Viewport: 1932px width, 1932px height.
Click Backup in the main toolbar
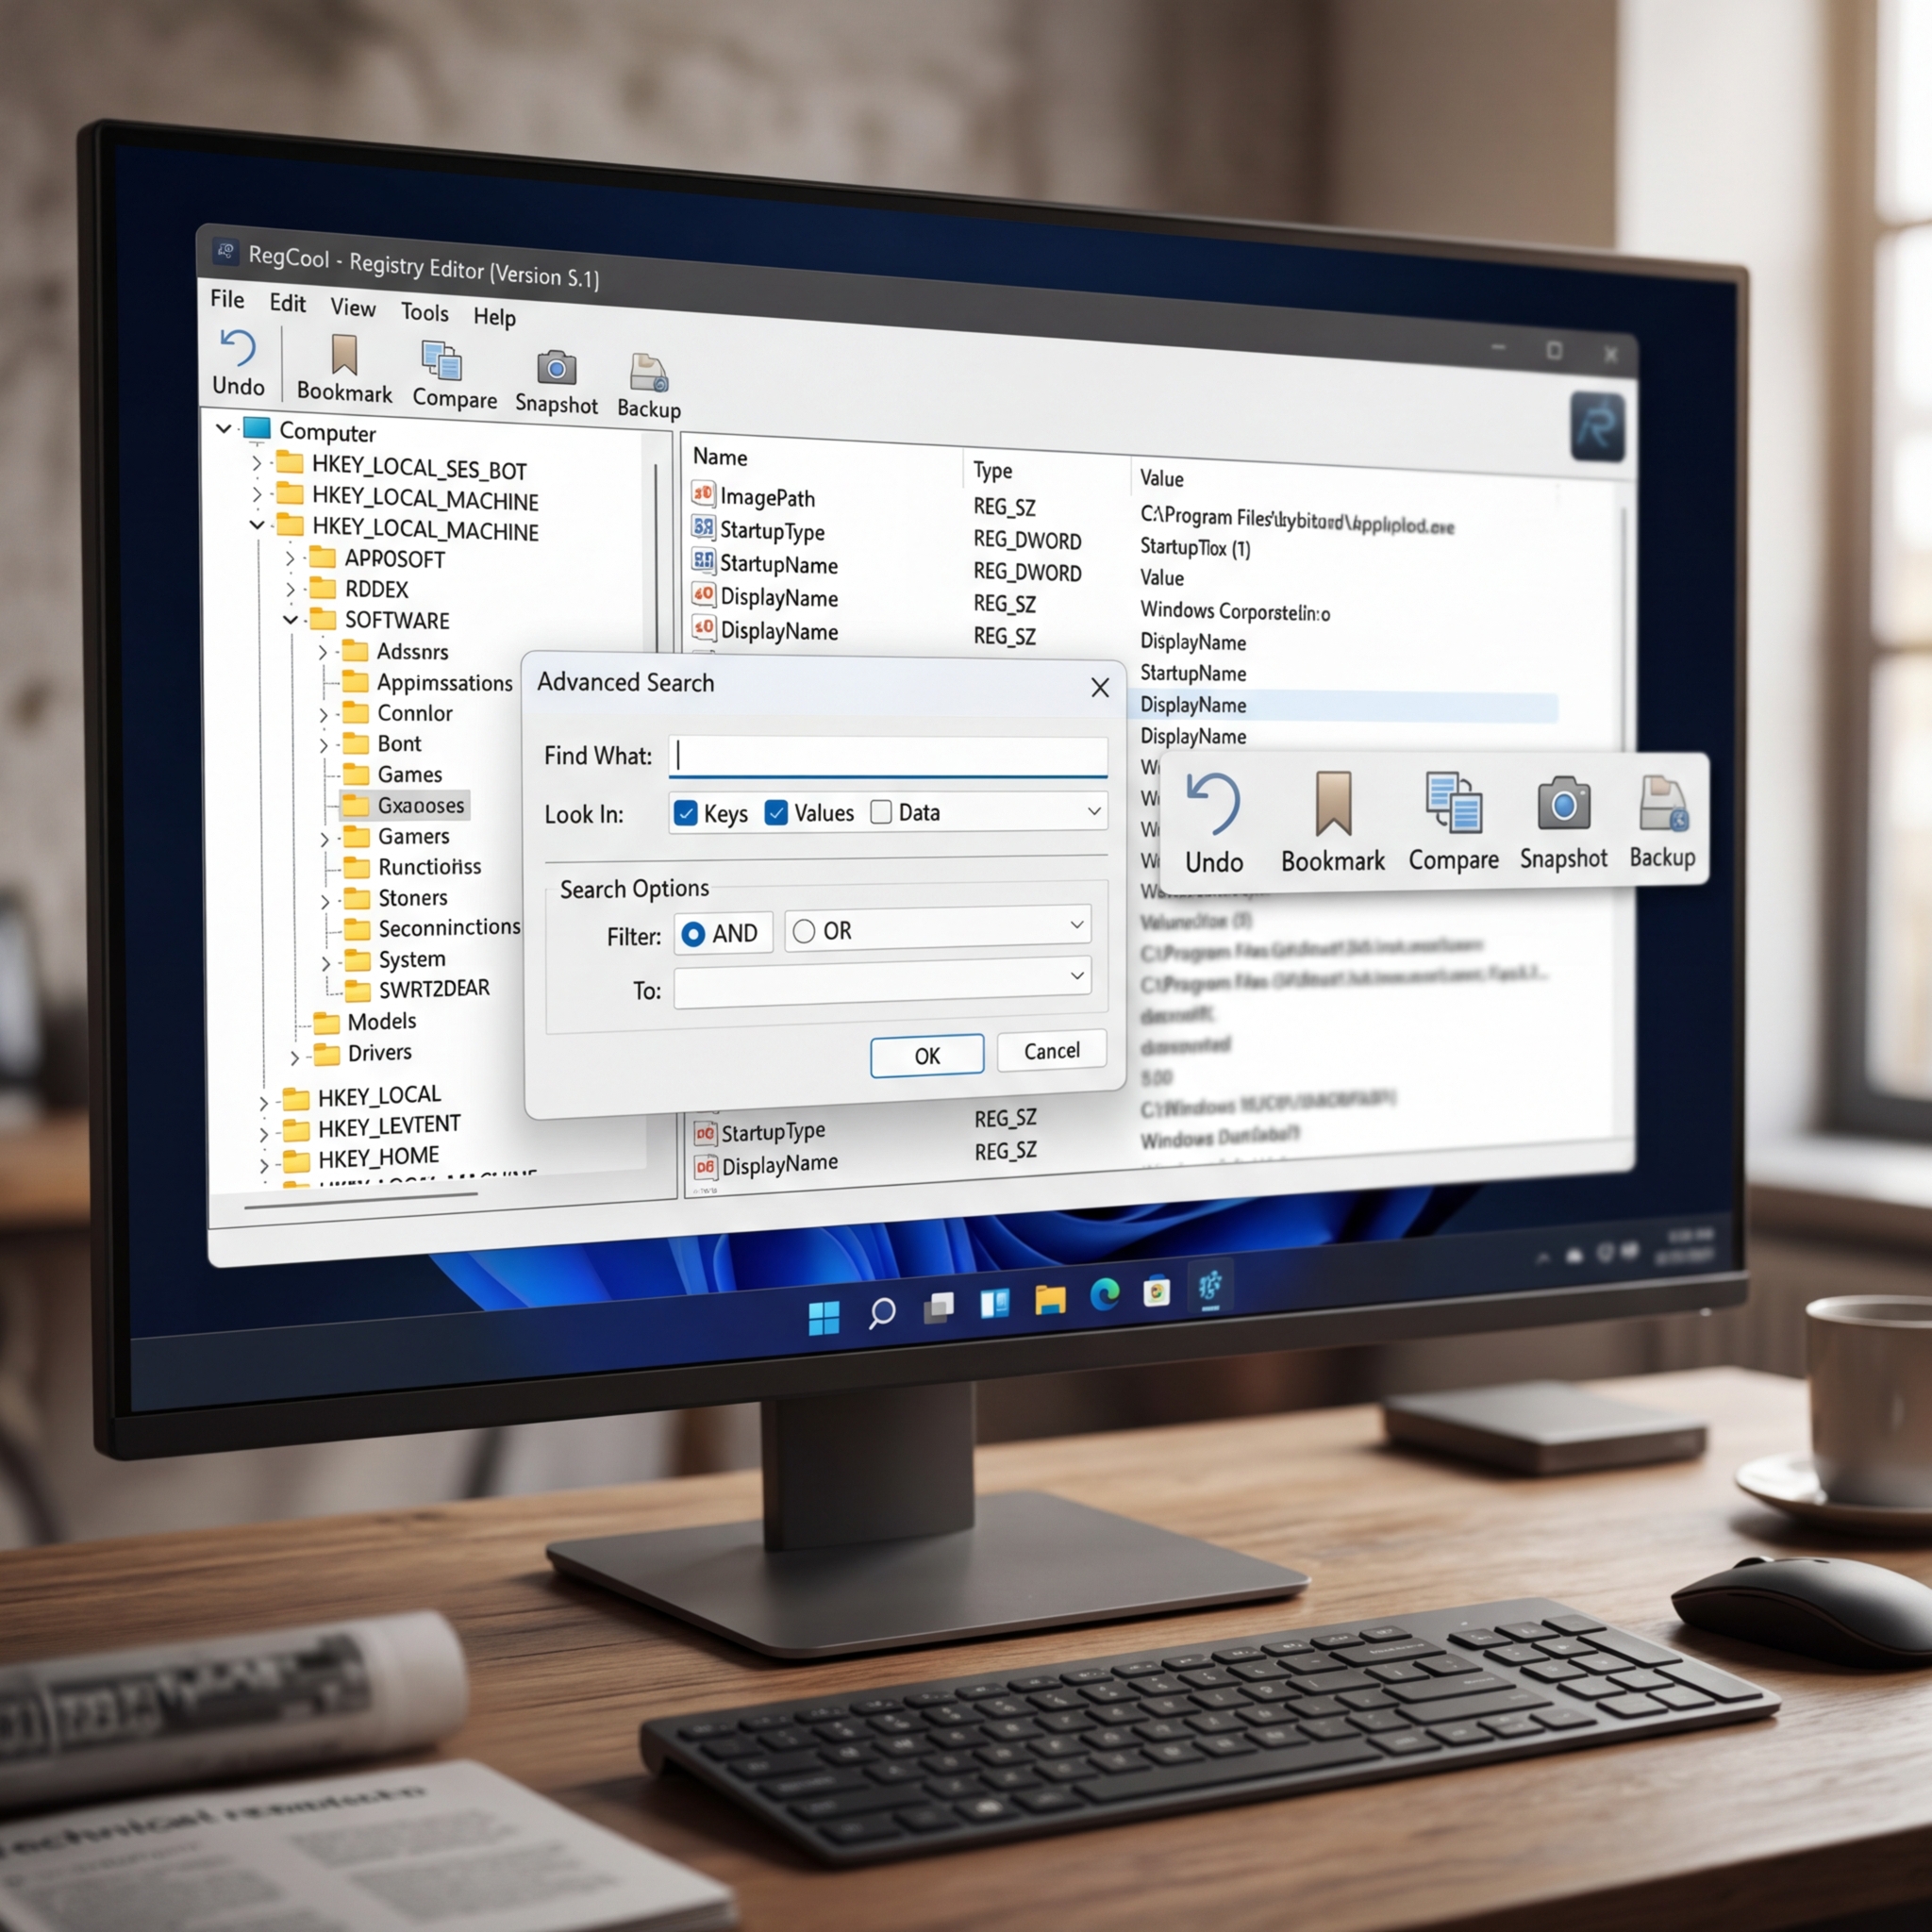pos(649,386)
